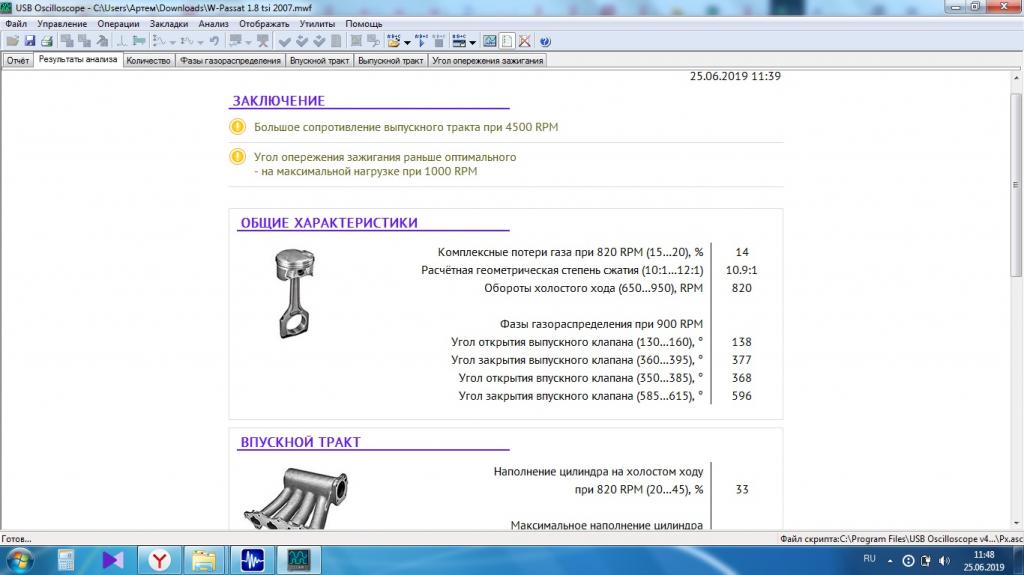
Task: Switch to the Отчёт tab
Action: click(18, 60)
